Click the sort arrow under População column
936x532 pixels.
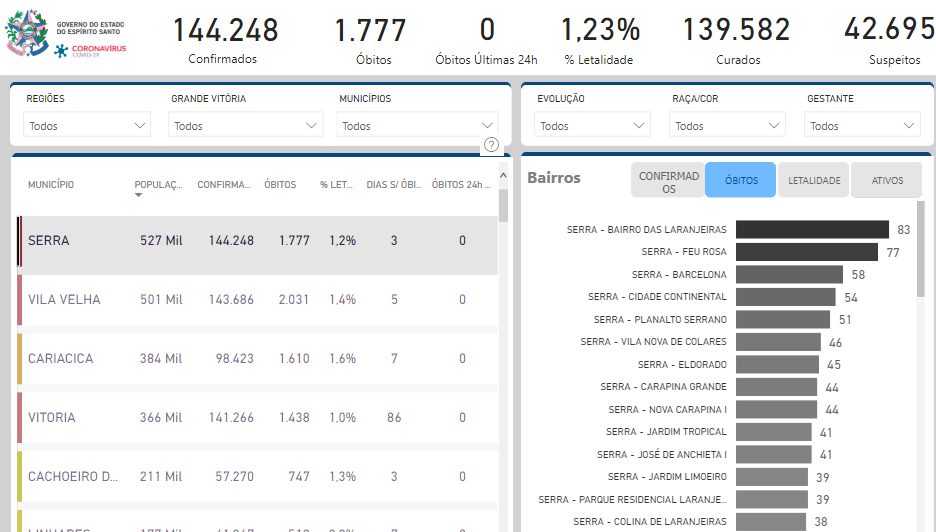[138, 195]
